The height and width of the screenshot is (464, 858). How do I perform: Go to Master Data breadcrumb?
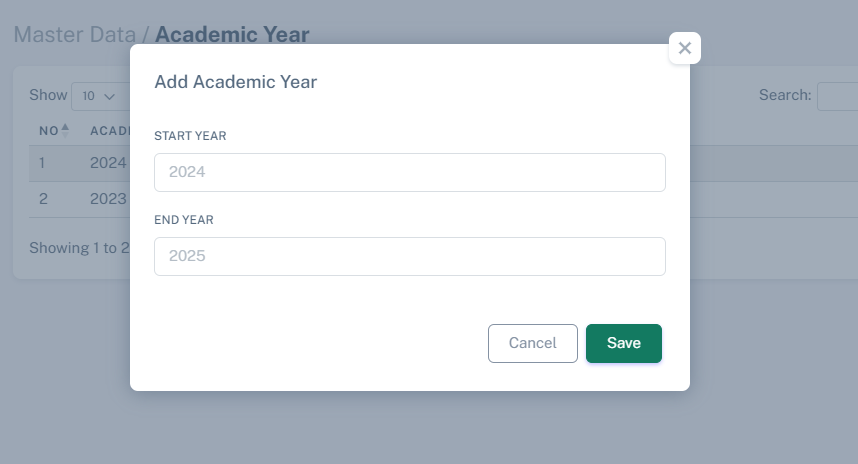coord(75,35)
